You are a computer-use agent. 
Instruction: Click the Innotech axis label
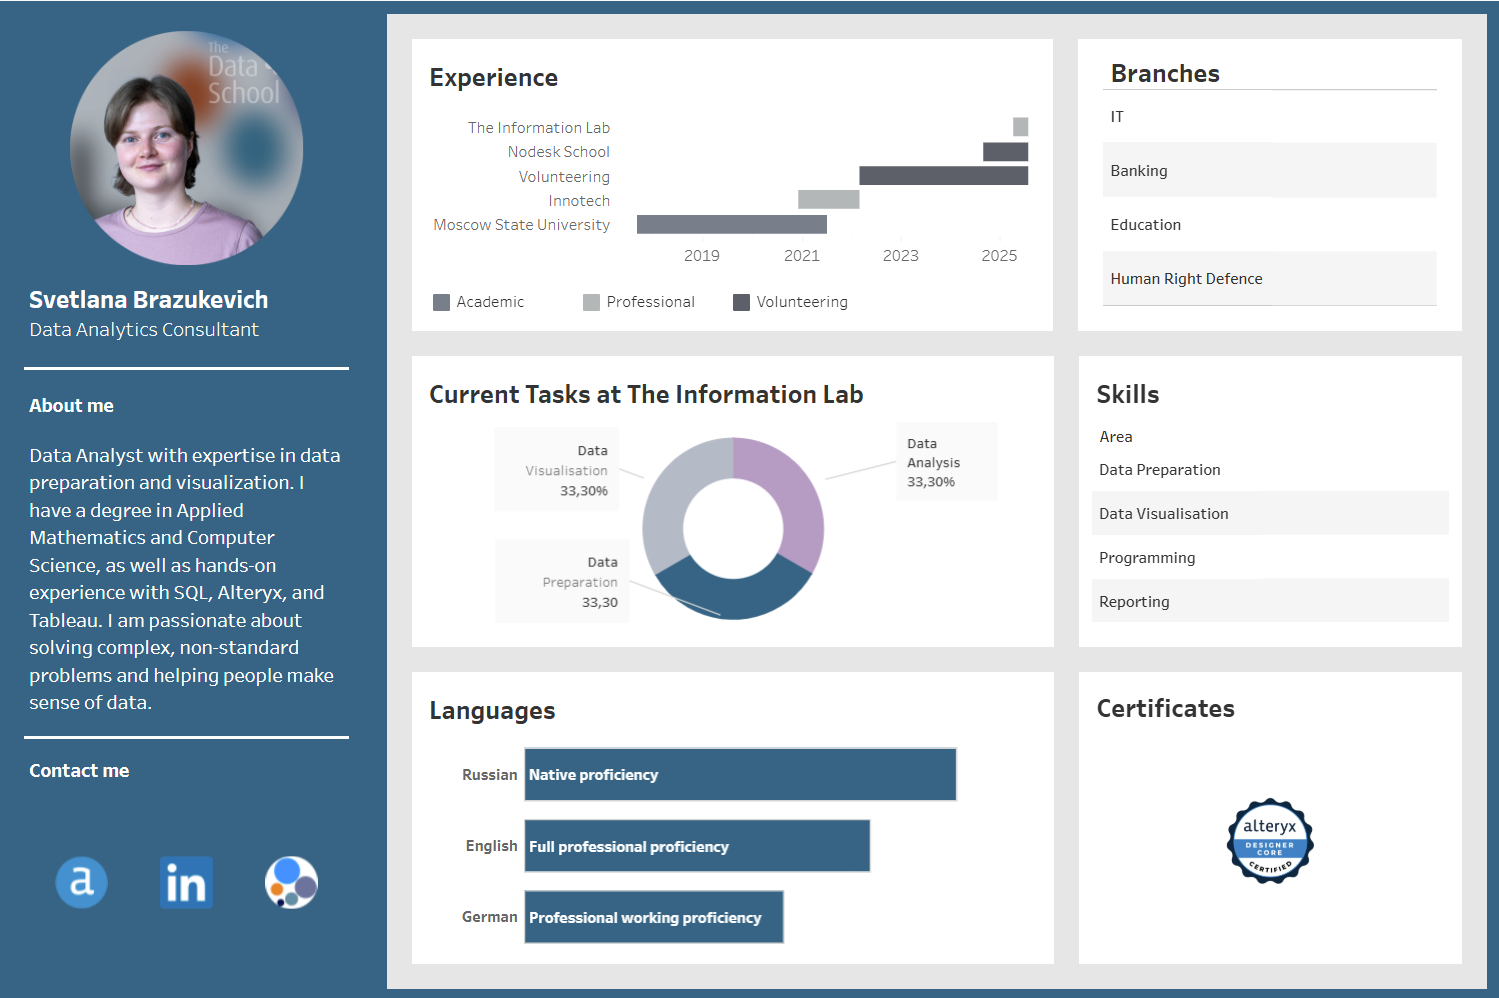pos(579,201)
